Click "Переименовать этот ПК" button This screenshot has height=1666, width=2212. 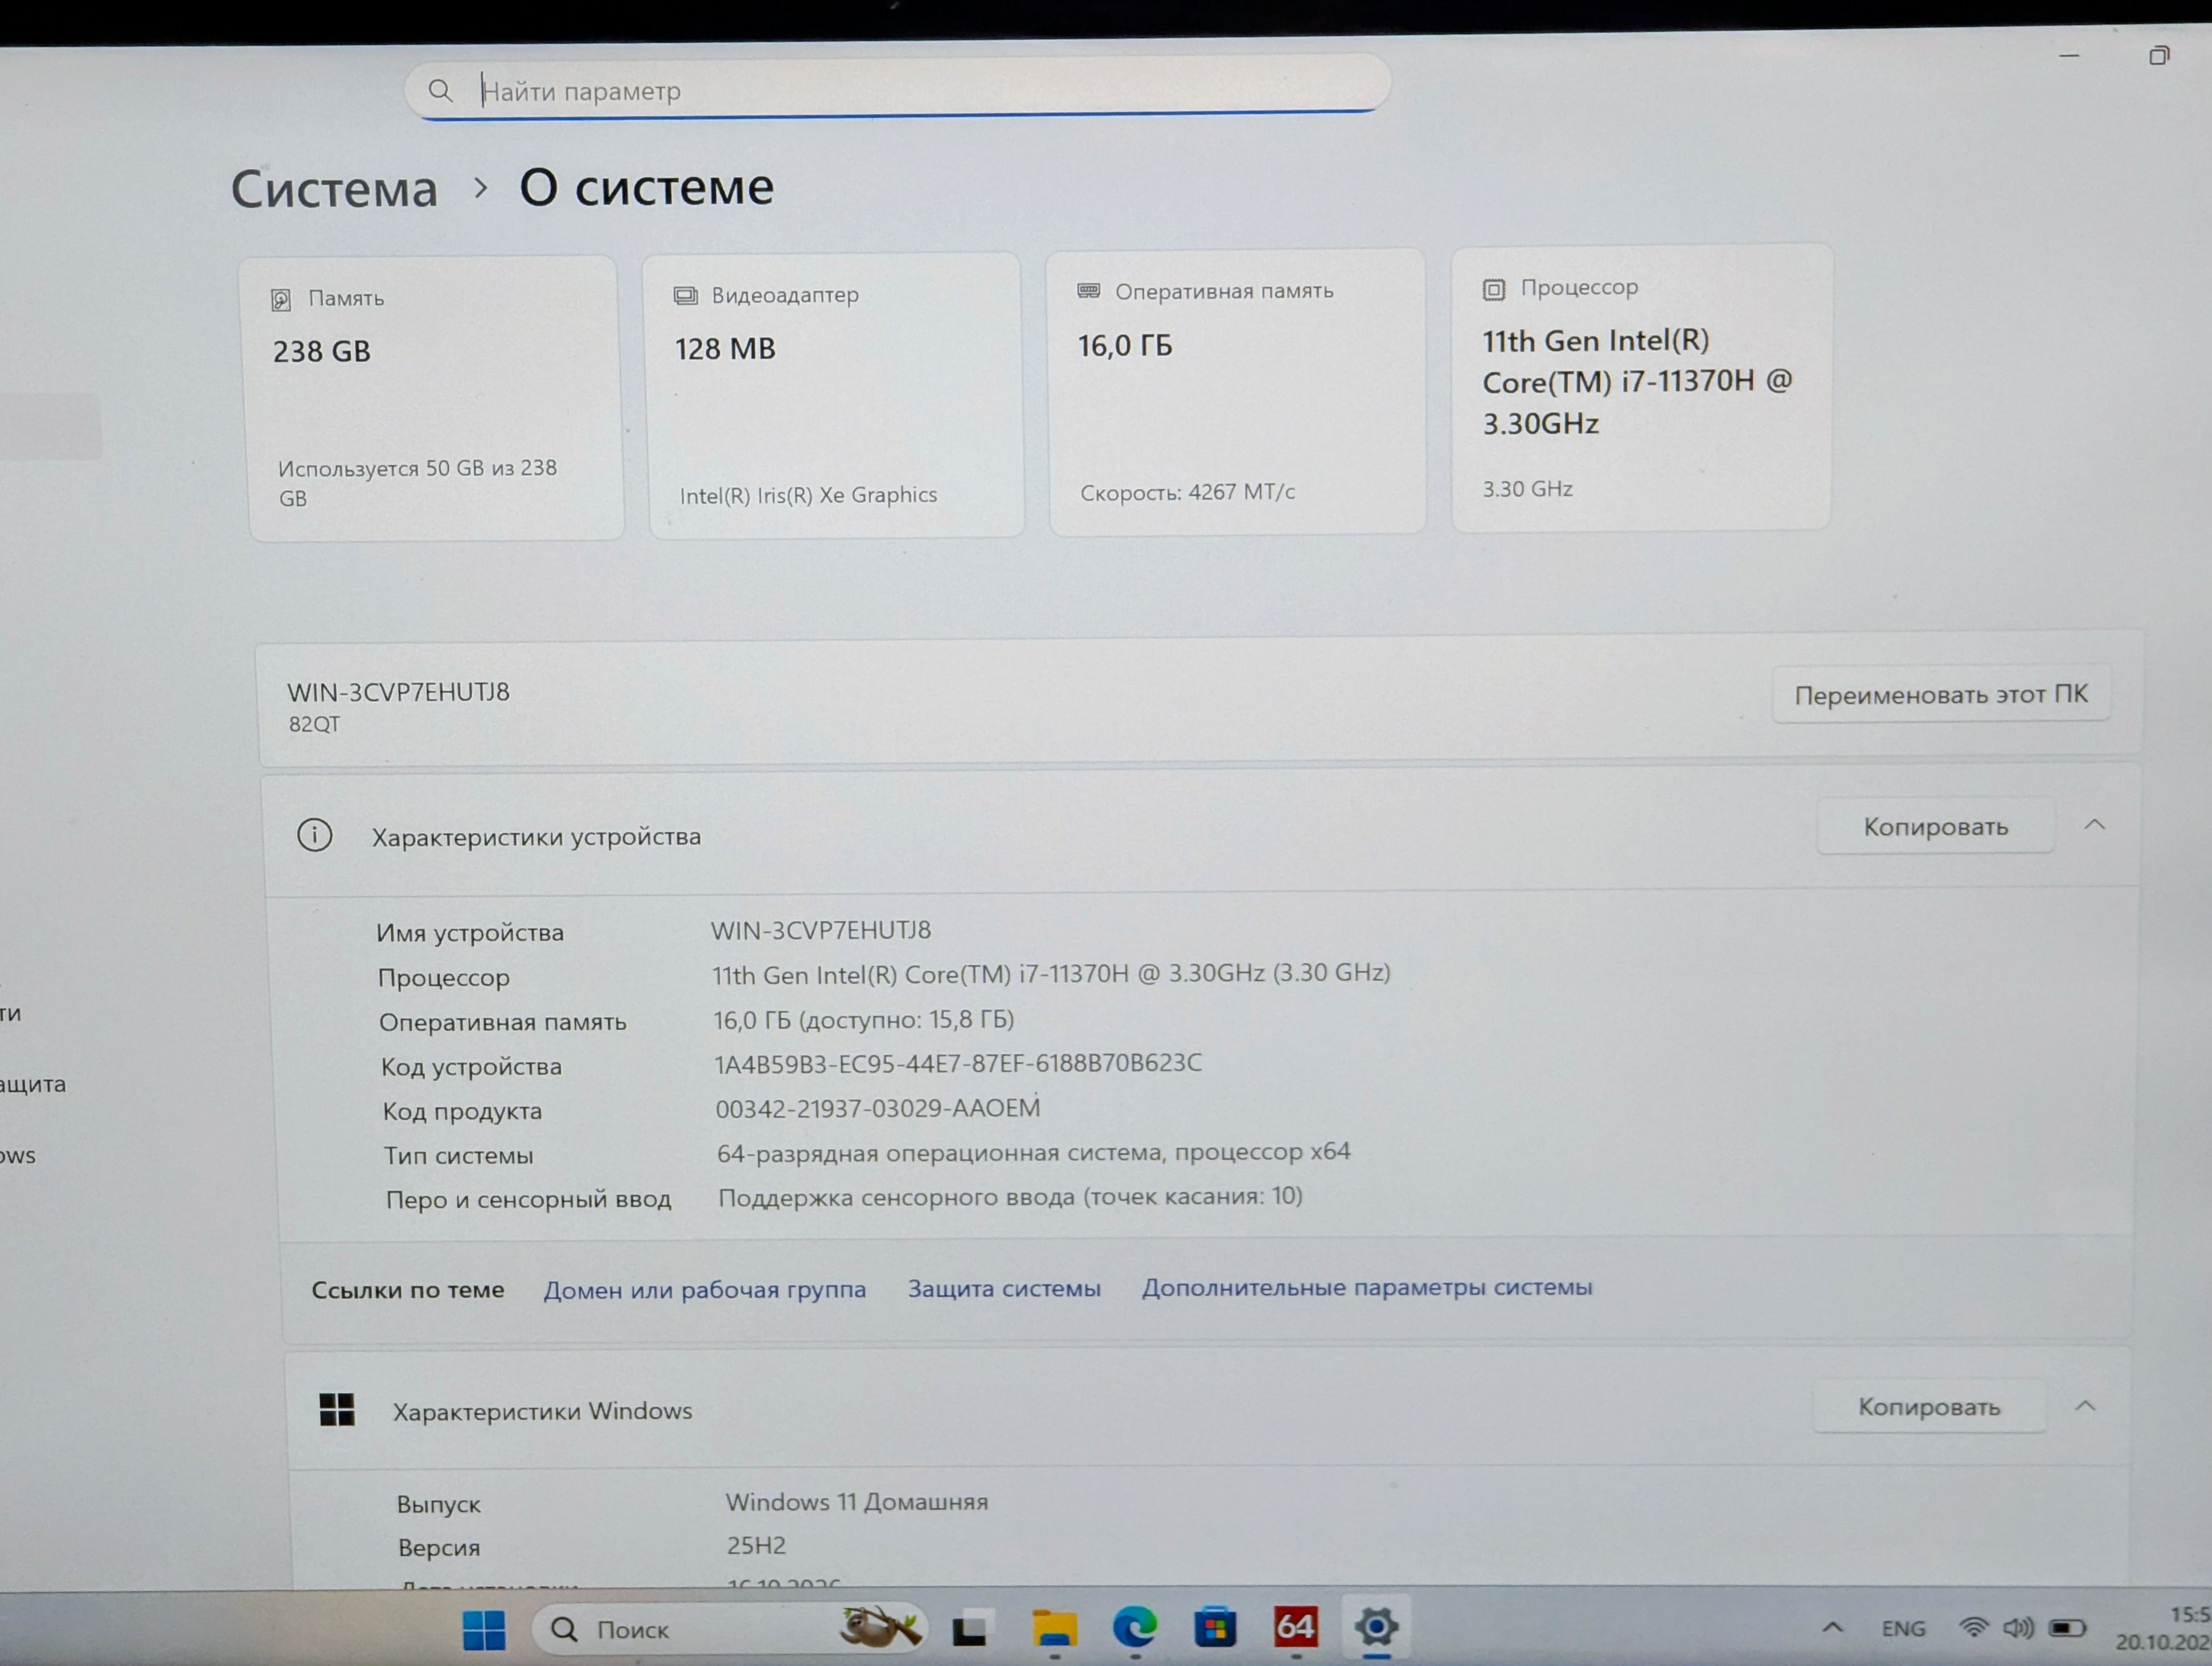1941,694
